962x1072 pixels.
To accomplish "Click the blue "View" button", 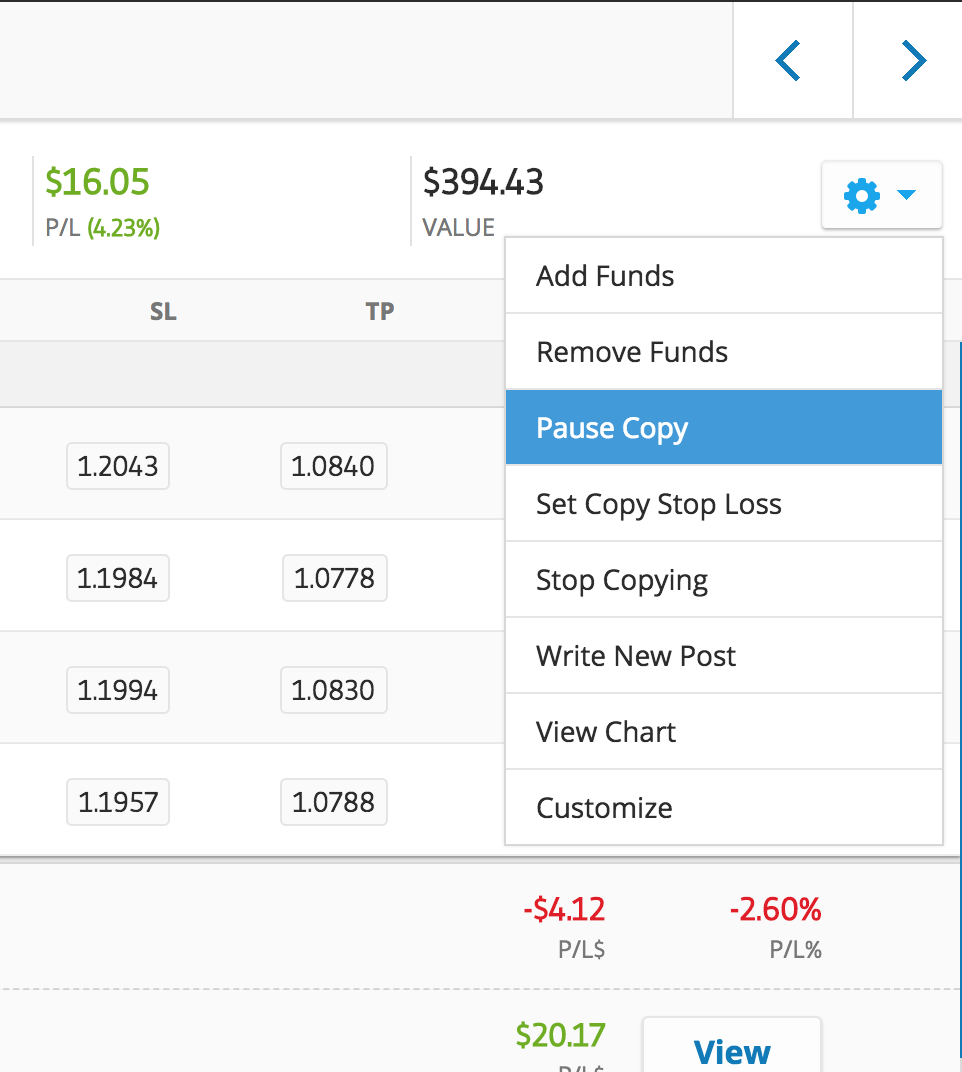I will (731, 1050).
